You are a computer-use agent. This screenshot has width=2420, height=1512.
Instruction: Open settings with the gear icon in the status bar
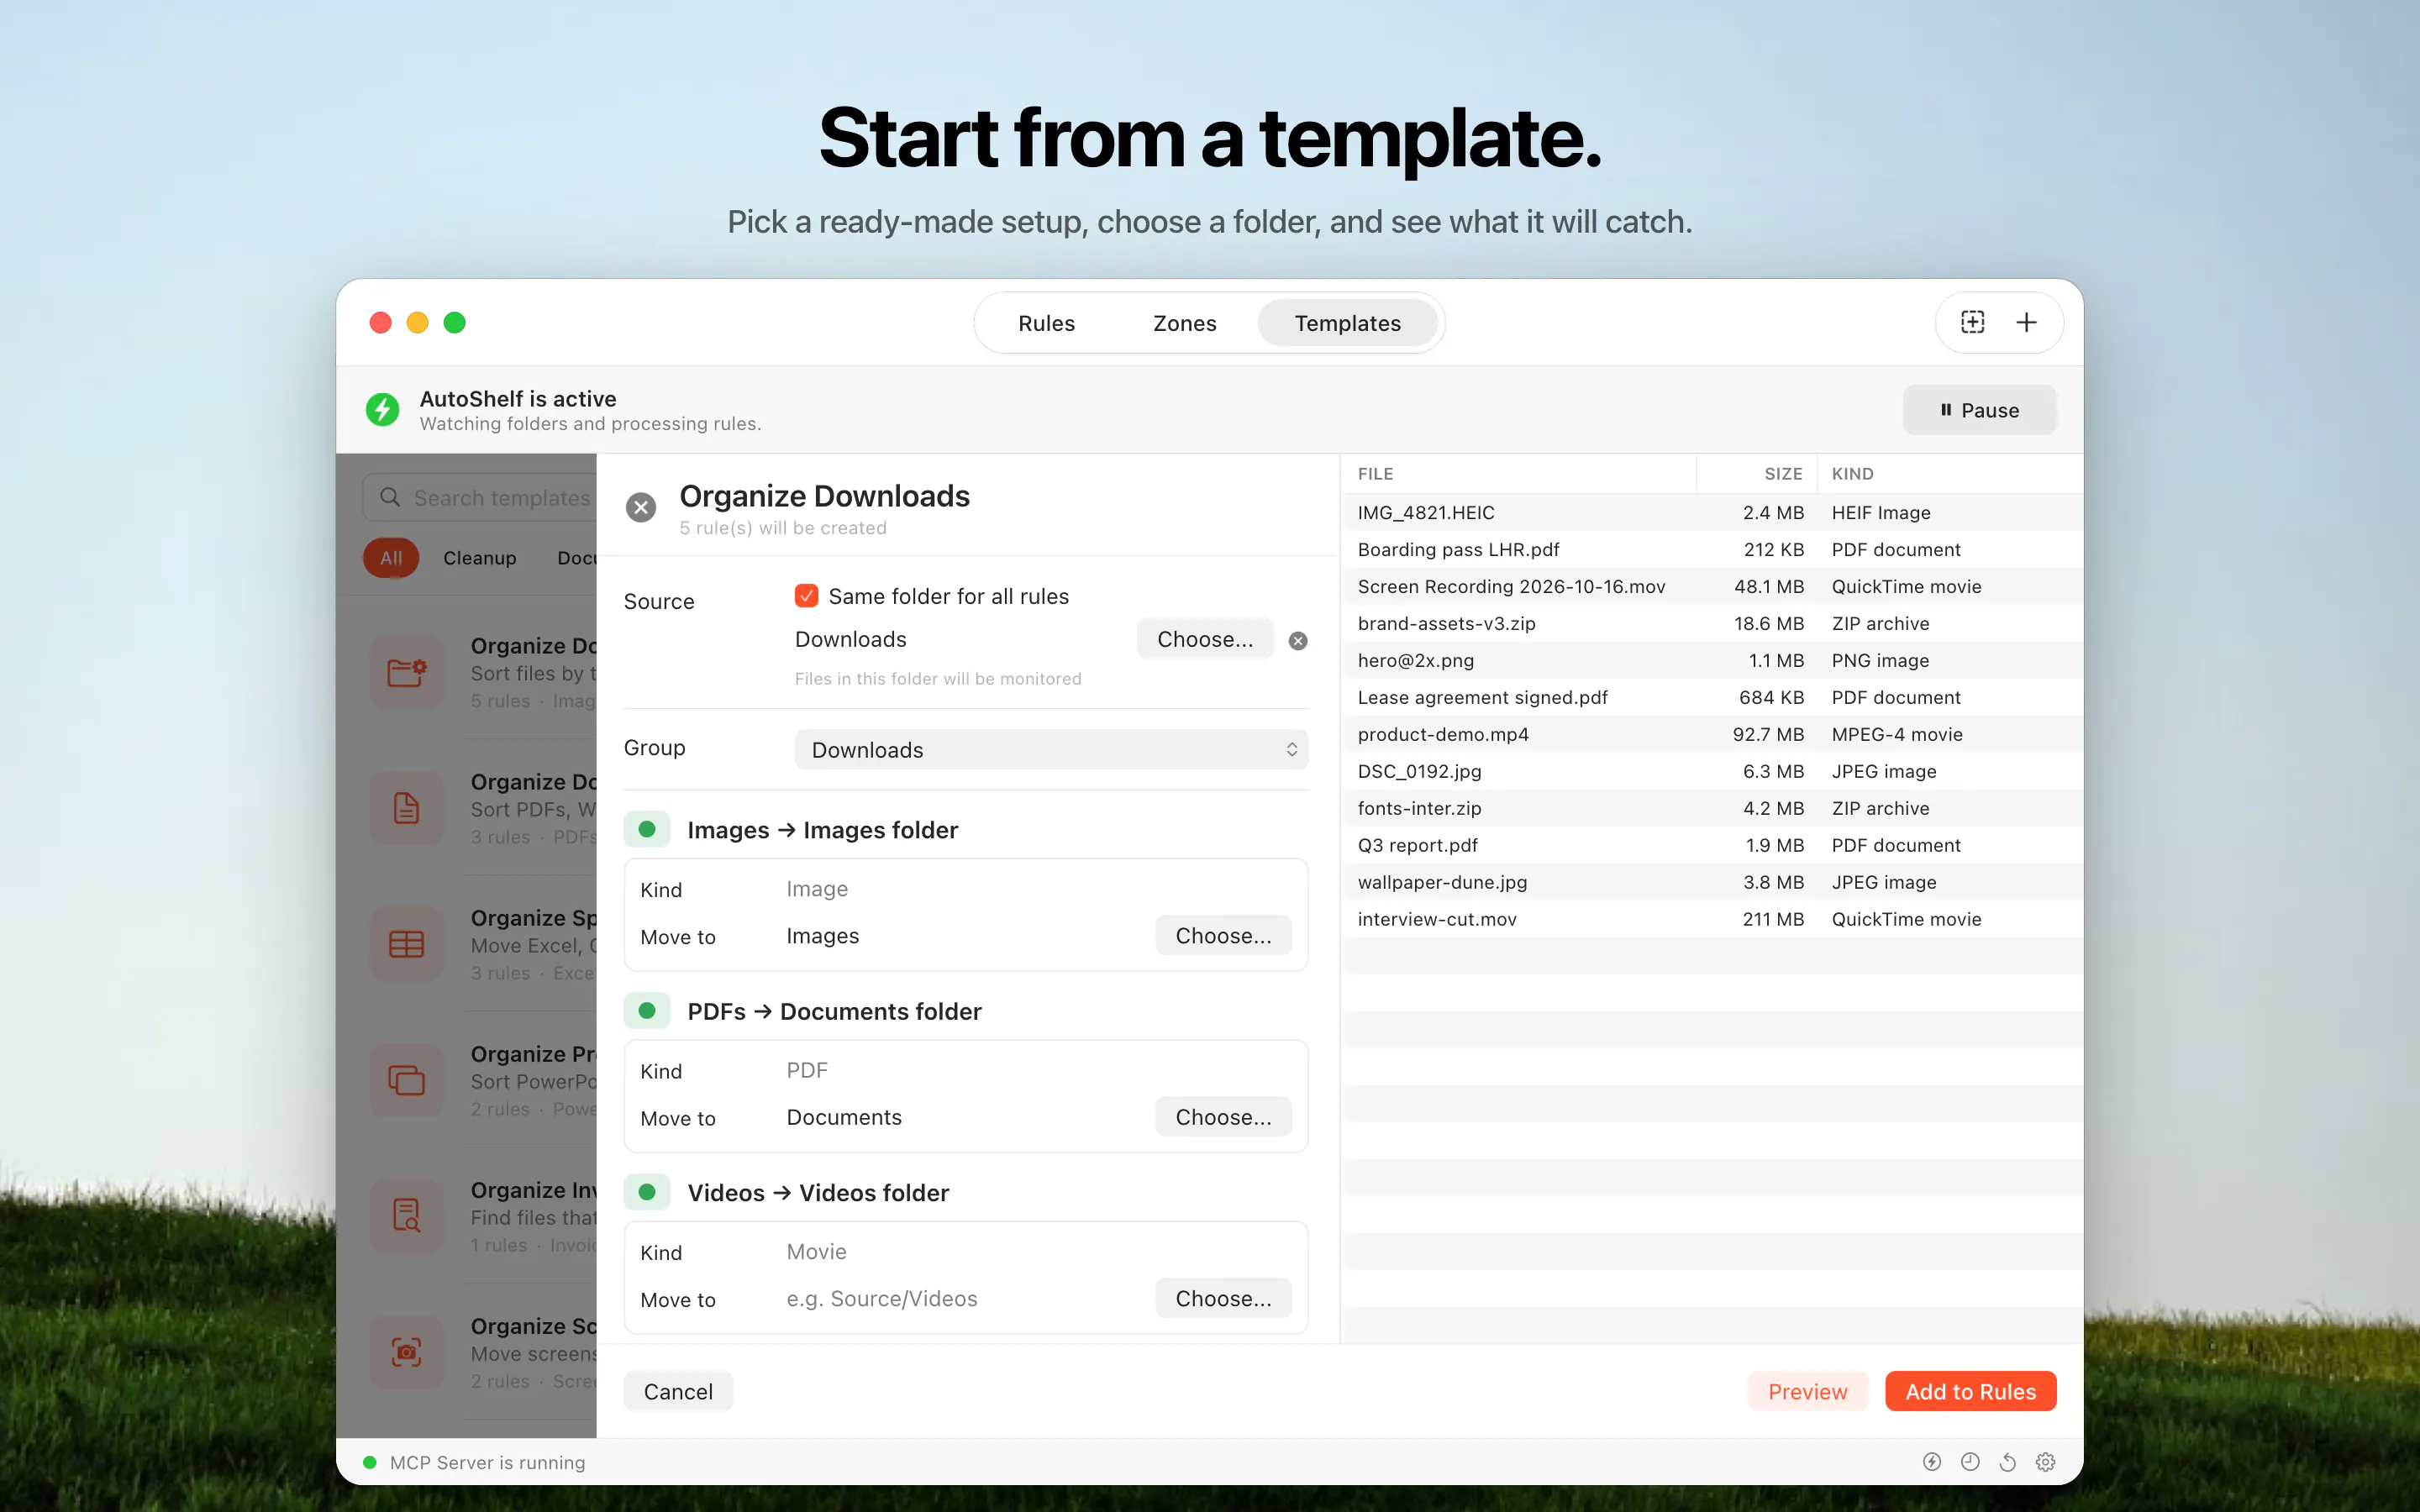point(2046,1462)
